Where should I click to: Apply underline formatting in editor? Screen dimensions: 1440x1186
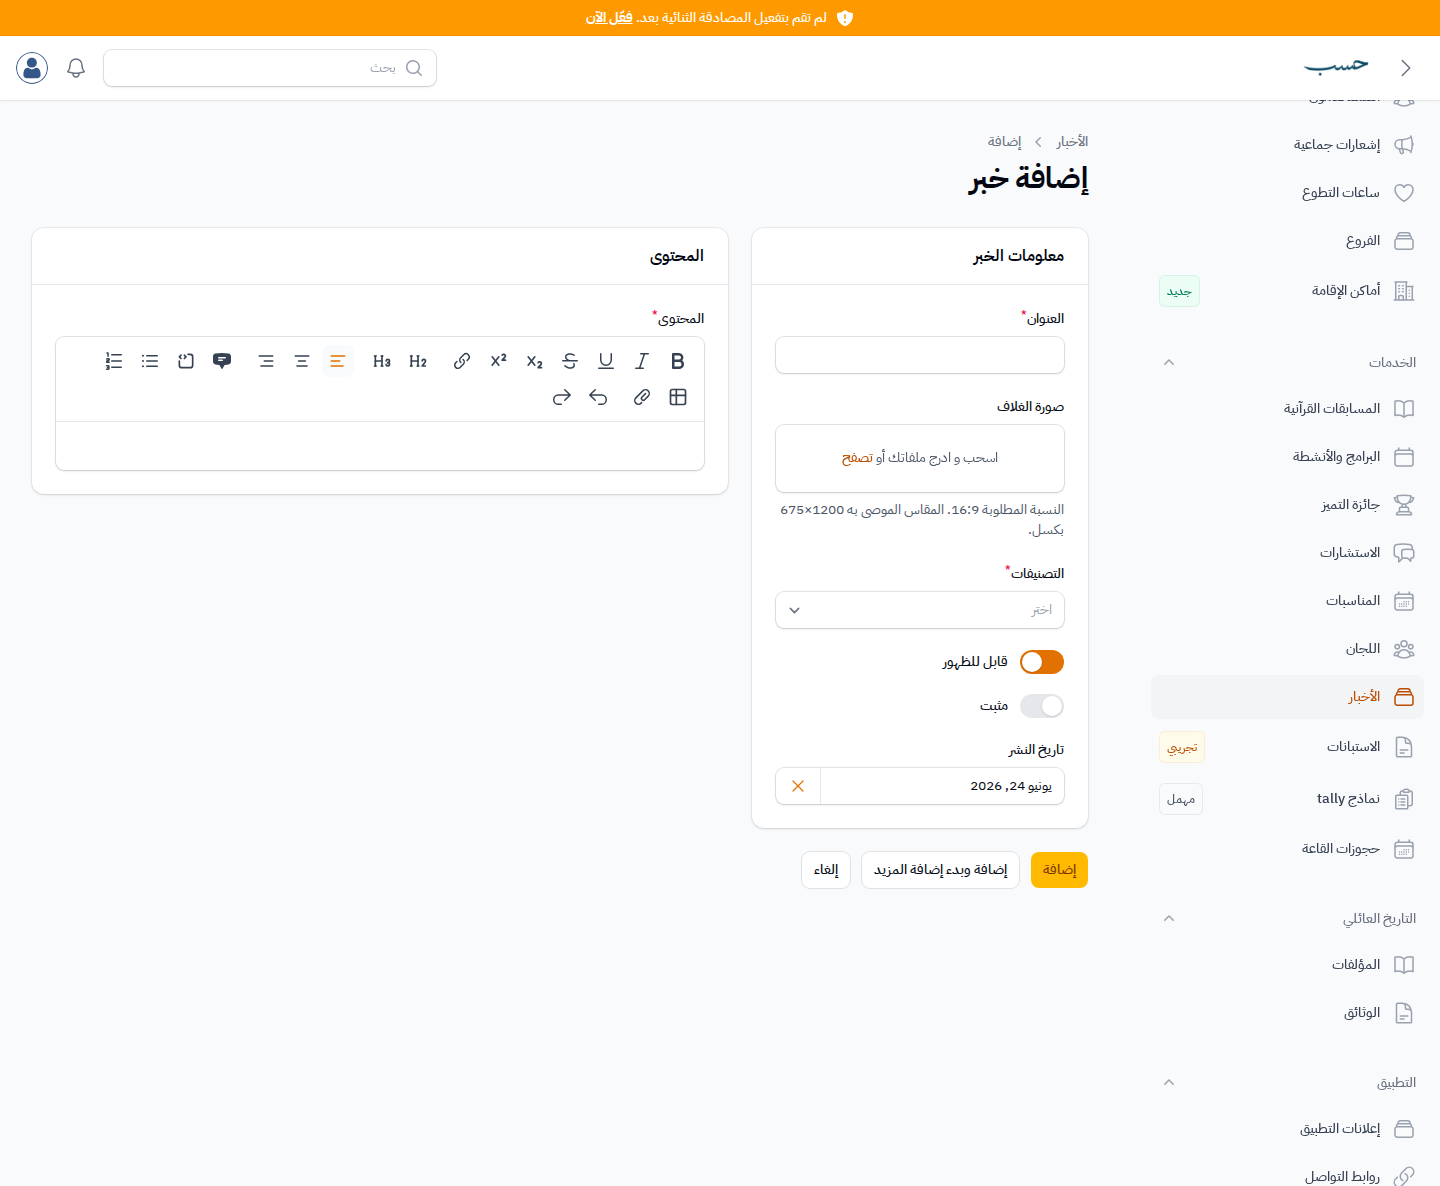click(x=606, y=361)
